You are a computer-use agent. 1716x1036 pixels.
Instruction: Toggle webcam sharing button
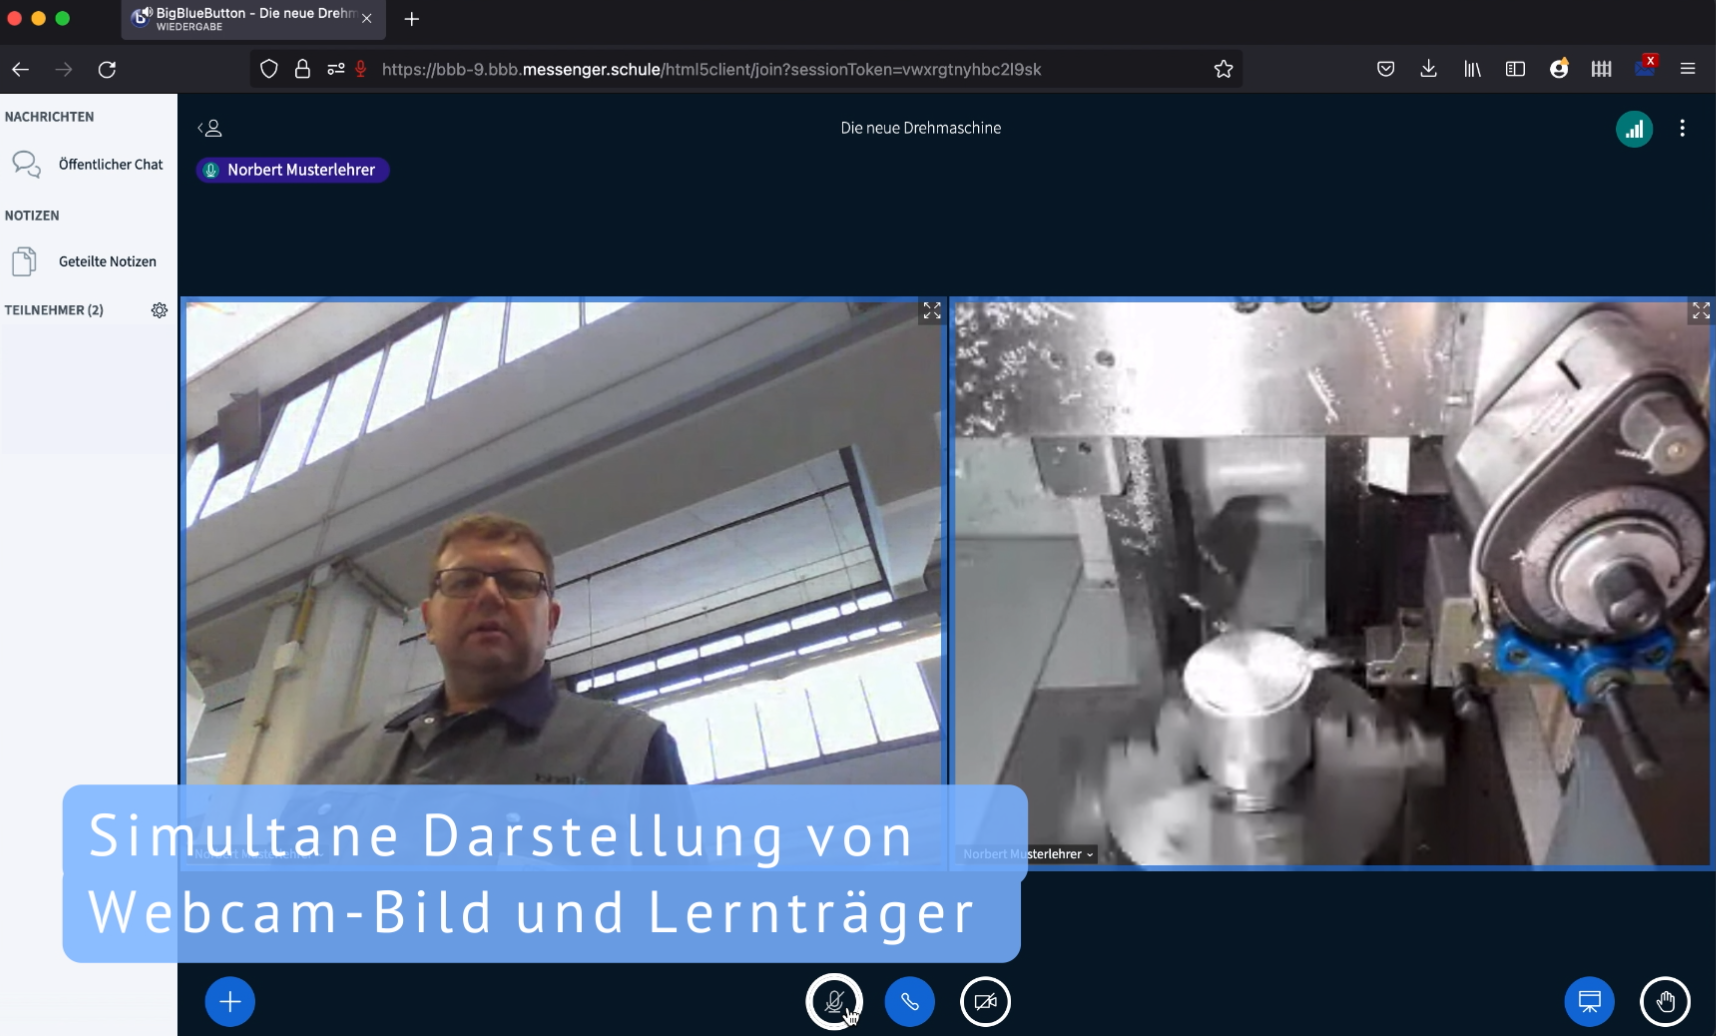pos(985,1001)
